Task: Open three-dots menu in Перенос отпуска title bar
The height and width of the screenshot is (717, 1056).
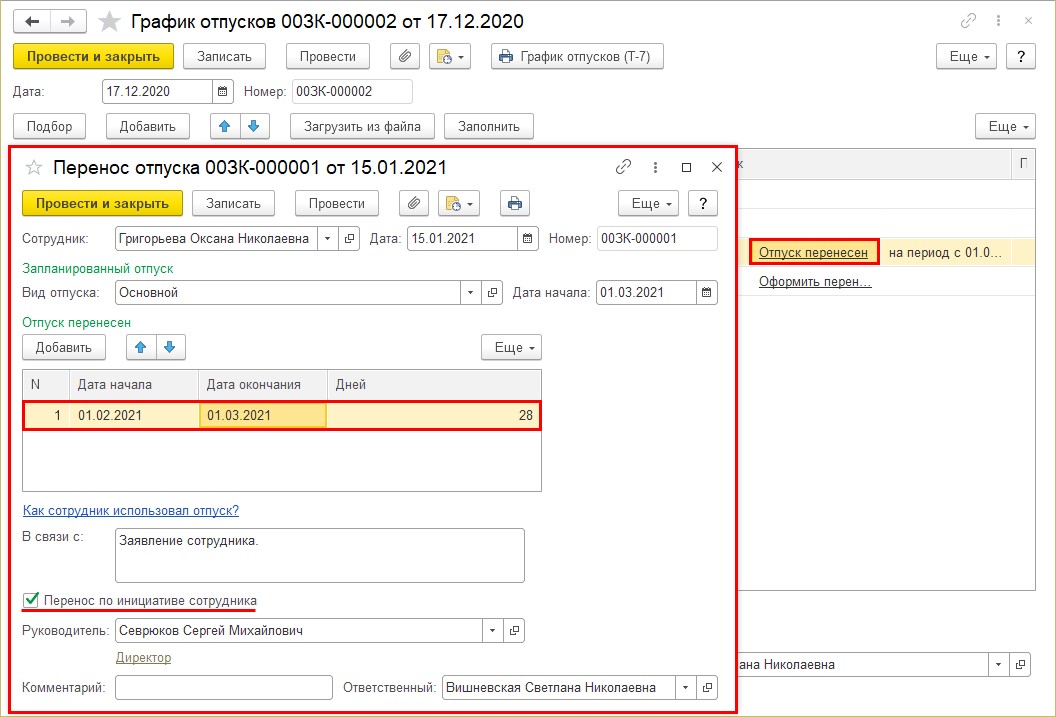Action: [655, 167]
